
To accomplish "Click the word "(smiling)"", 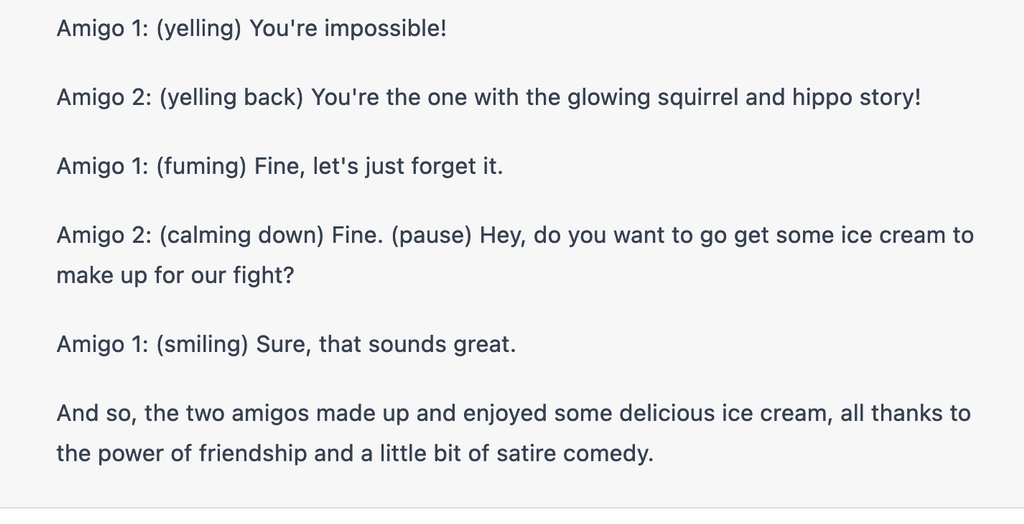I will tap(202, 344).
